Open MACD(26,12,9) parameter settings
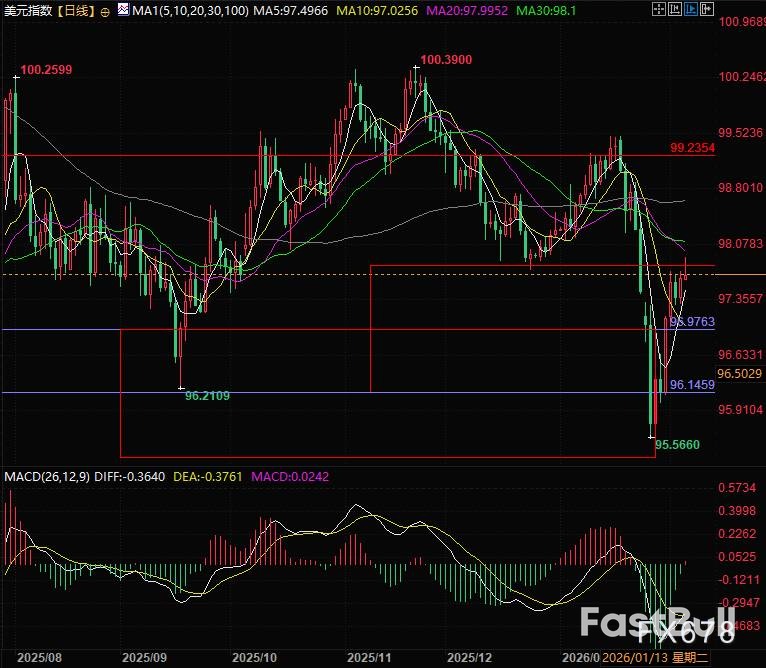Viewport: 766px width, 668px height. pos(46,475)
